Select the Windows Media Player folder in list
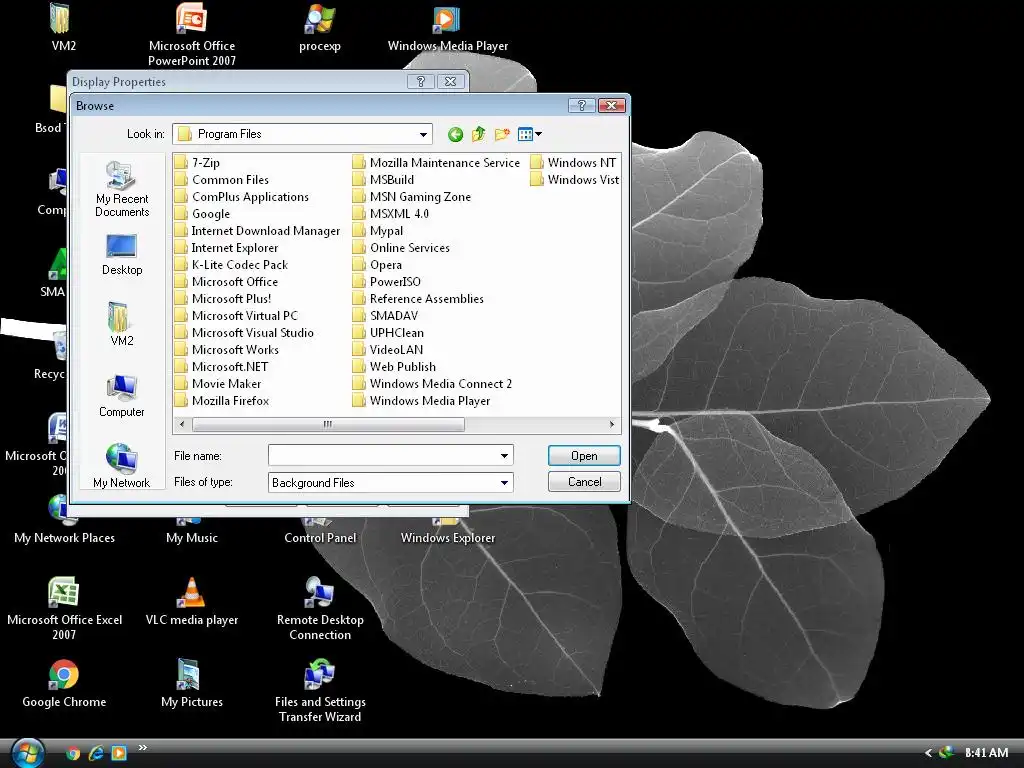The height and width of the screenshot is (768, 1024). [x=421, y=400]
